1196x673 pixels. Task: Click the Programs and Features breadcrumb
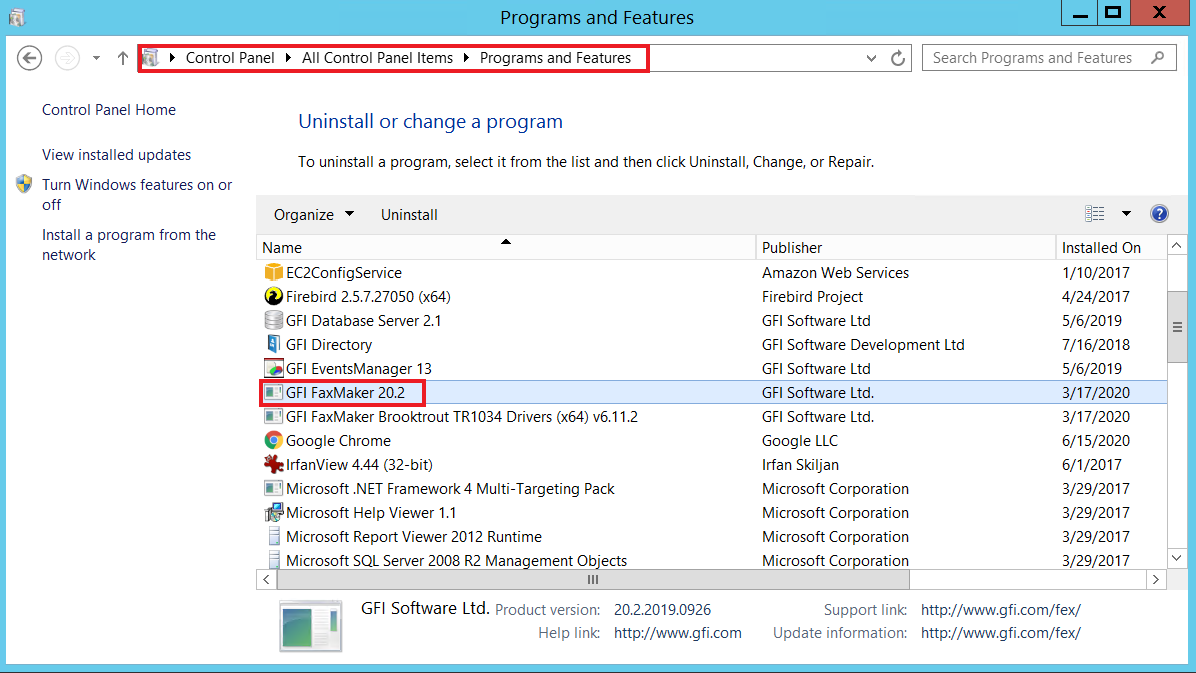(x=555, y=58)
